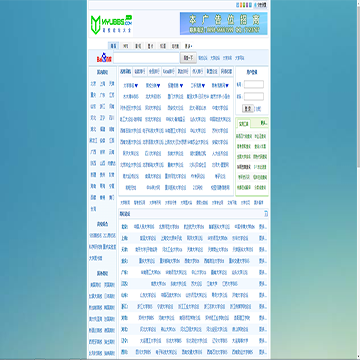Select the highlighted first search type tab
Screen dimensions: 360x360
(x=113, y=46)
